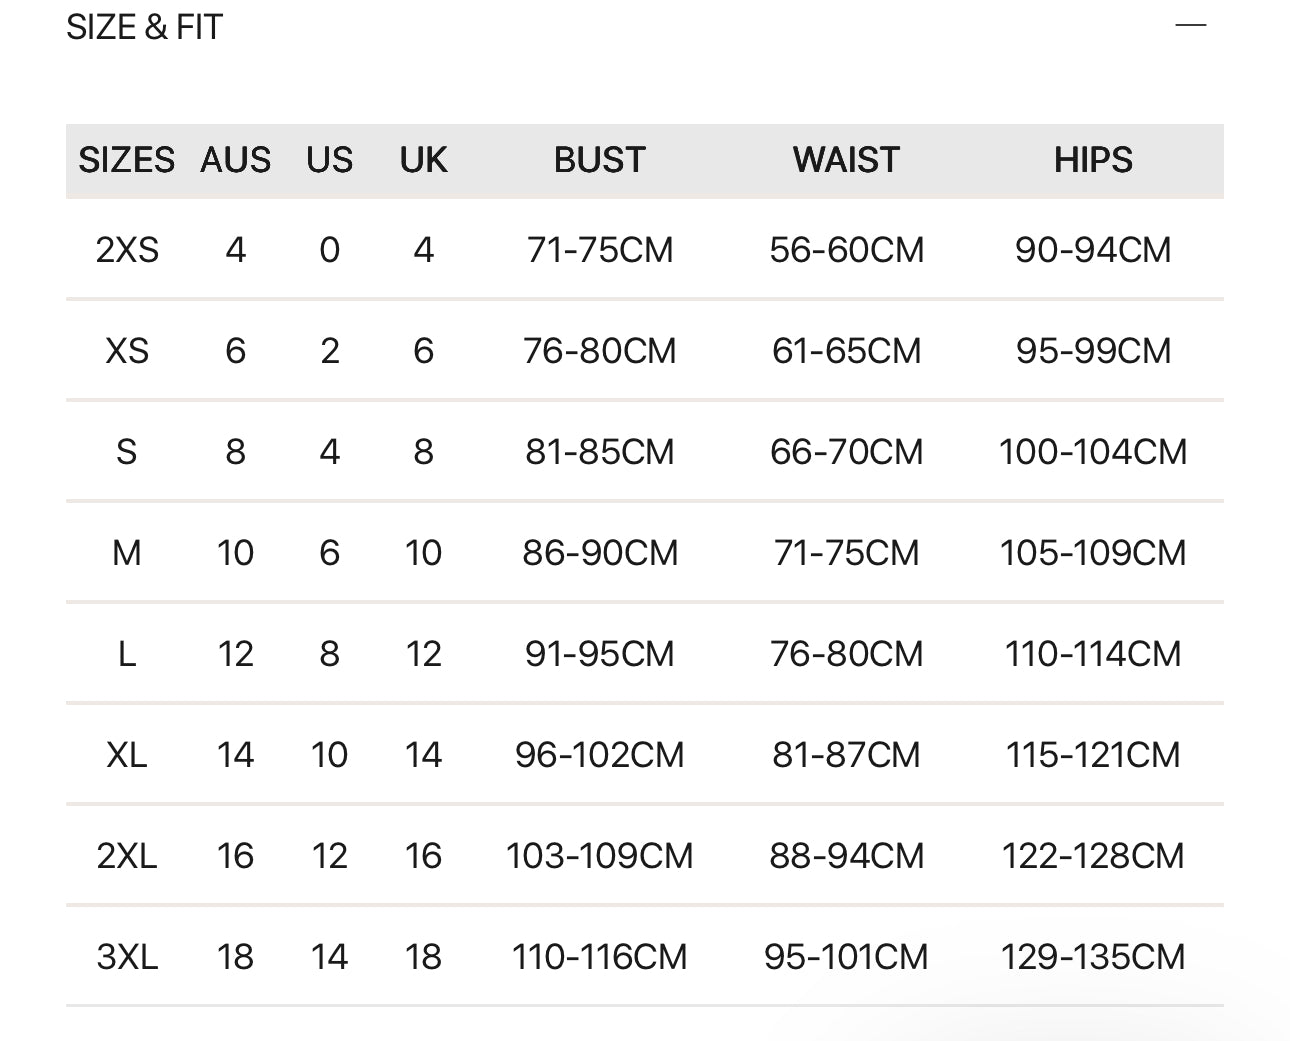Select the 103-109CM bust value
The width and height of the screenshot is (1290, 1041).
tap(599, 856)
